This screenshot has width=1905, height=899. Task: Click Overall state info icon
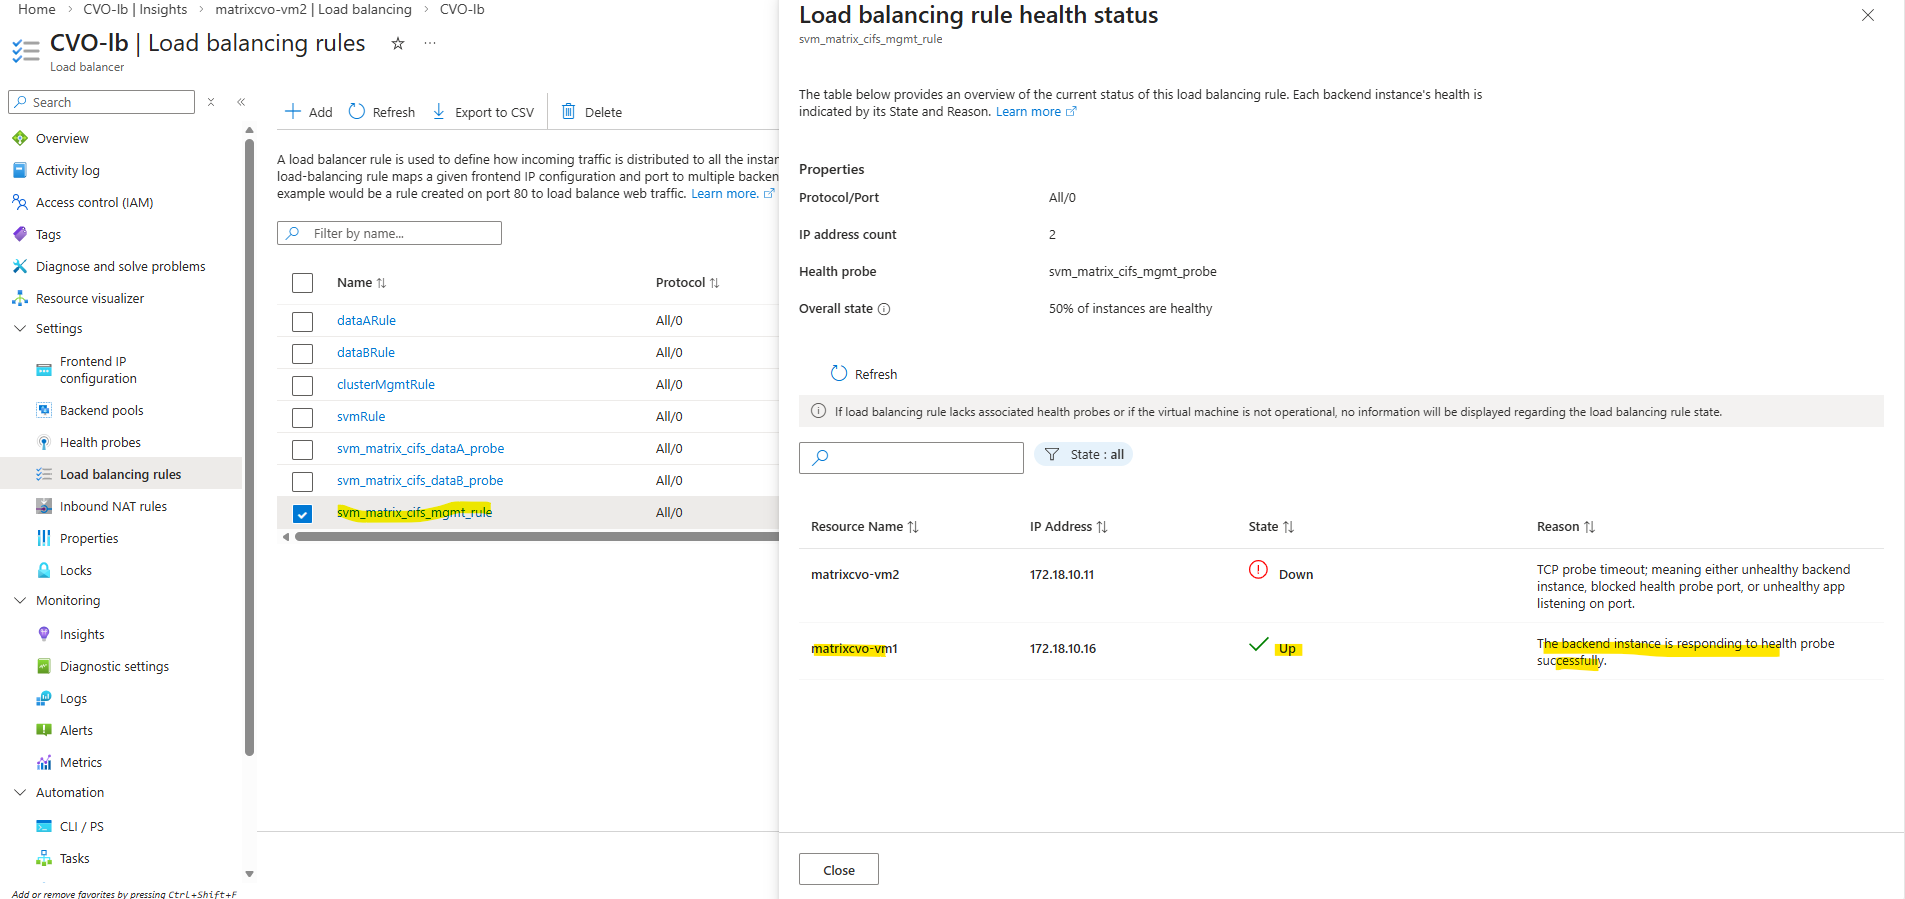tap(884, 309)
